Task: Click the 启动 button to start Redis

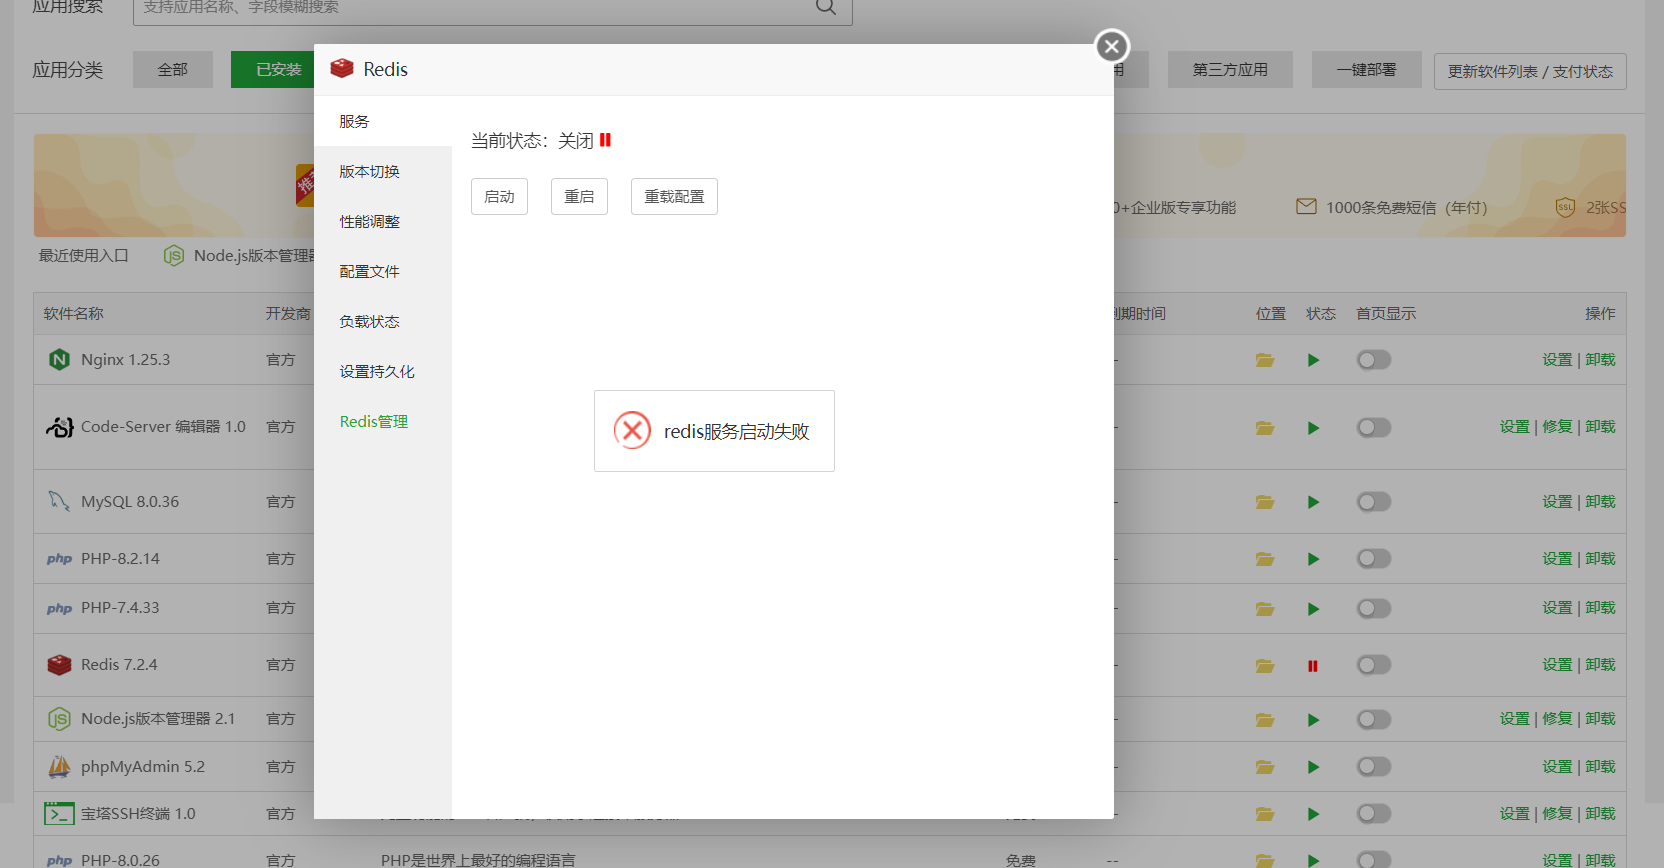Action: click(x=499, y=196)
